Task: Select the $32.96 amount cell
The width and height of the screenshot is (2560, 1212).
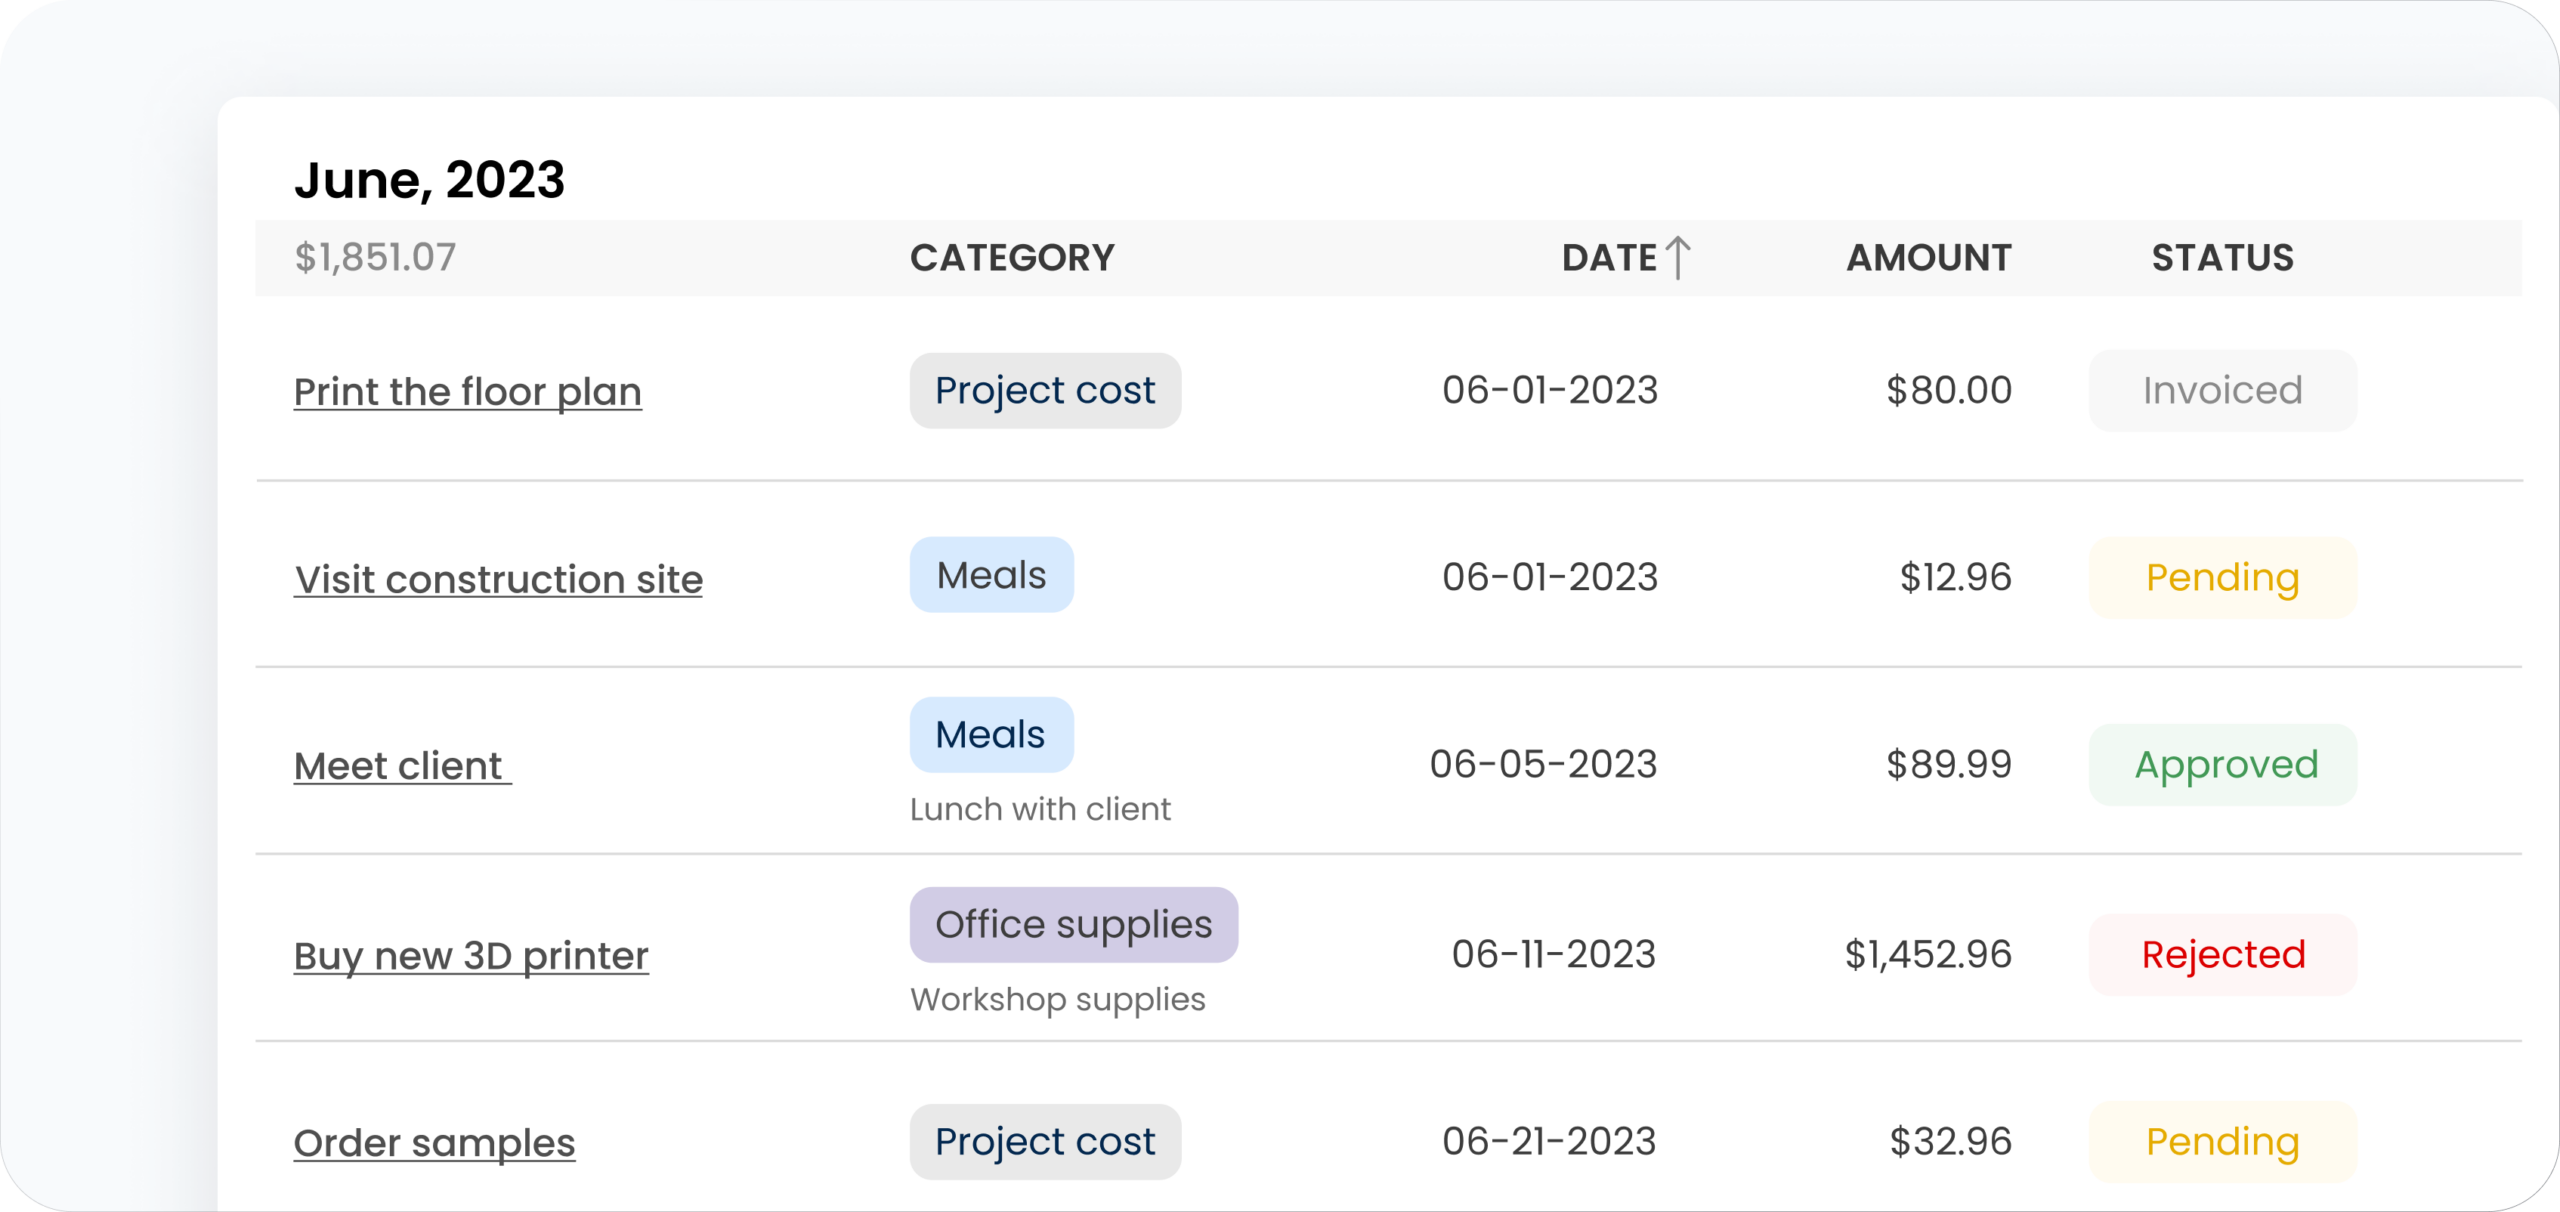Action: pos(1950,1141)
